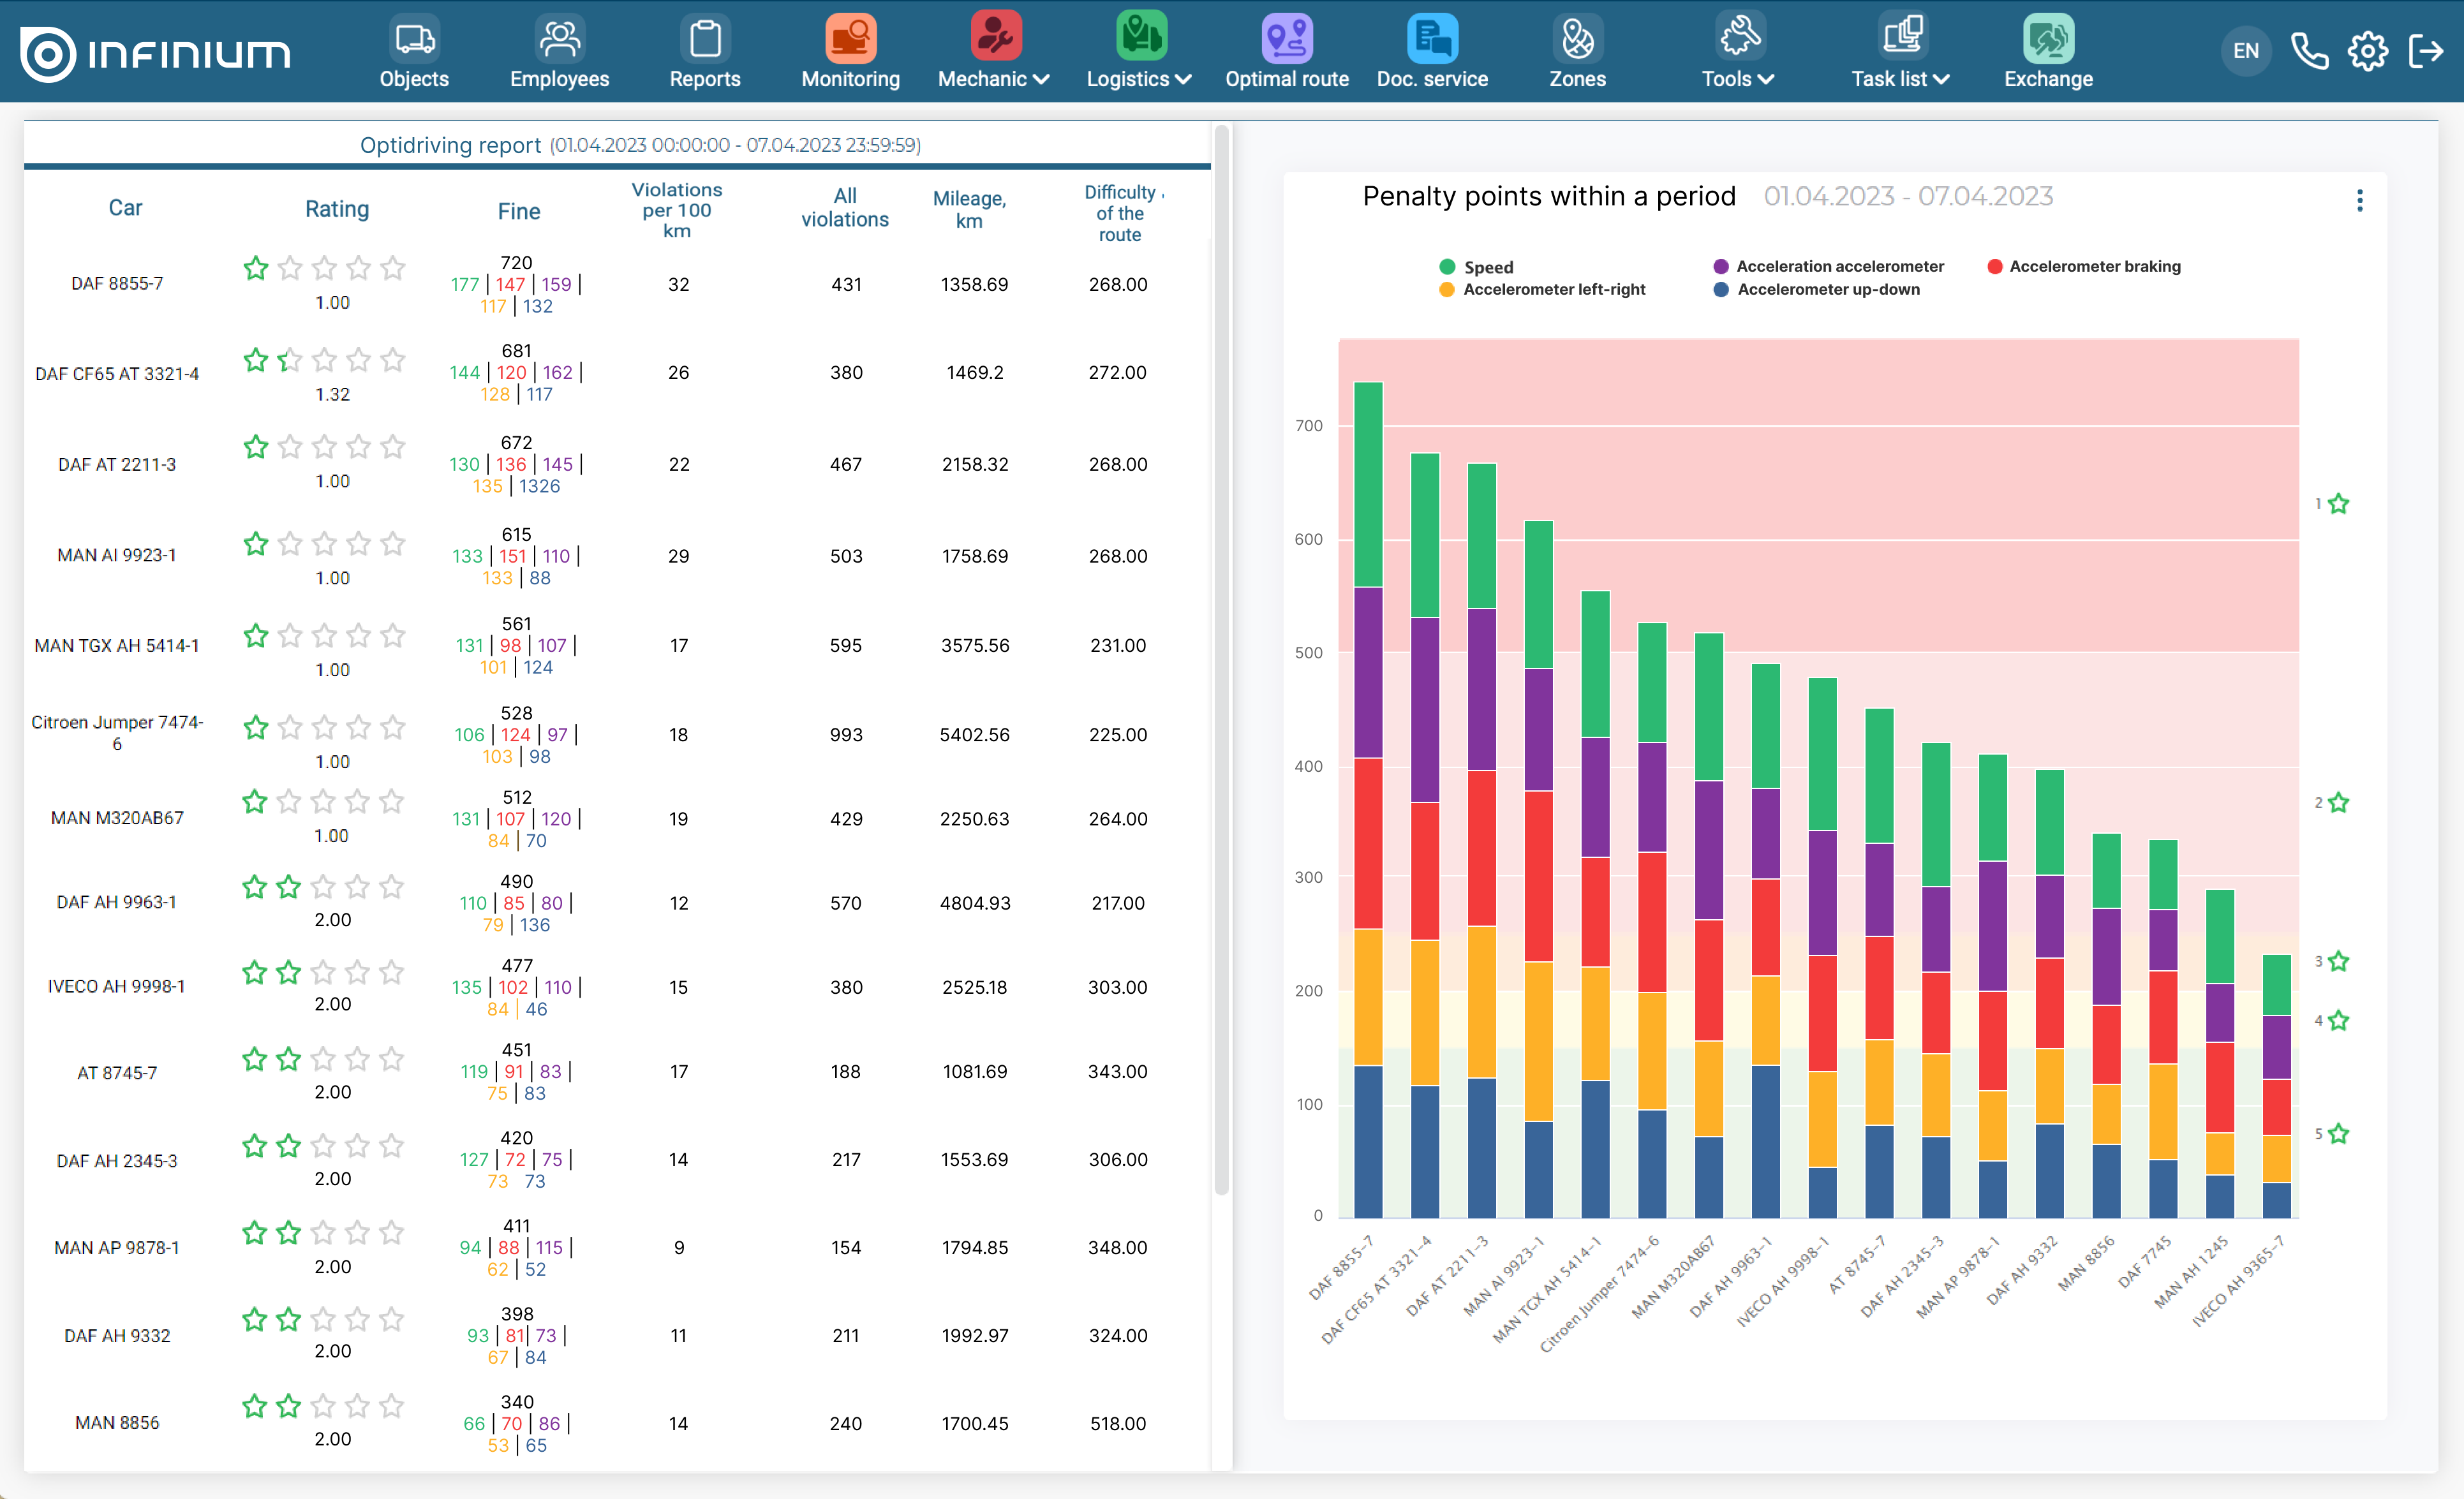
Task: Open the Doc. service icon
Action: click(x=1432, y=38)
